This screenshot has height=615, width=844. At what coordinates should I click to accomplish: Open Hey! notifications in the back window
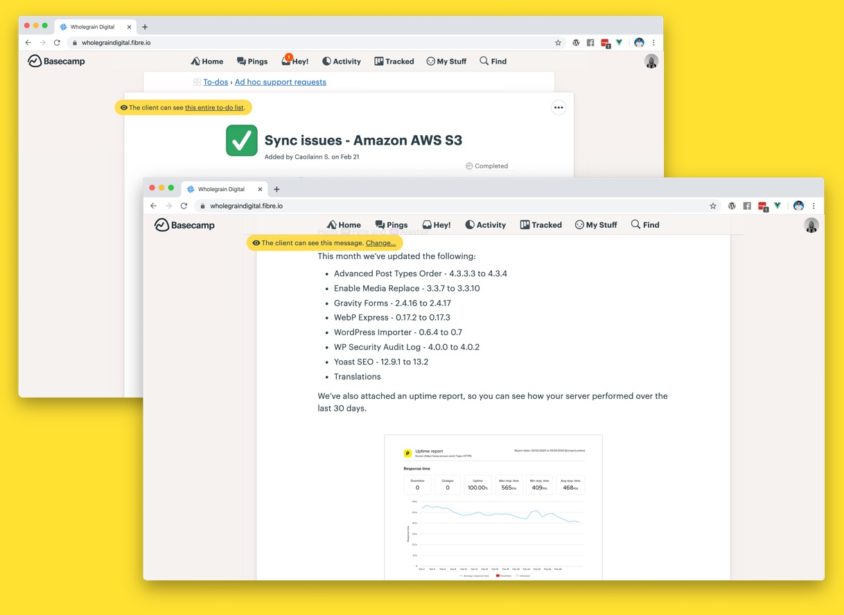click(295, 60)
